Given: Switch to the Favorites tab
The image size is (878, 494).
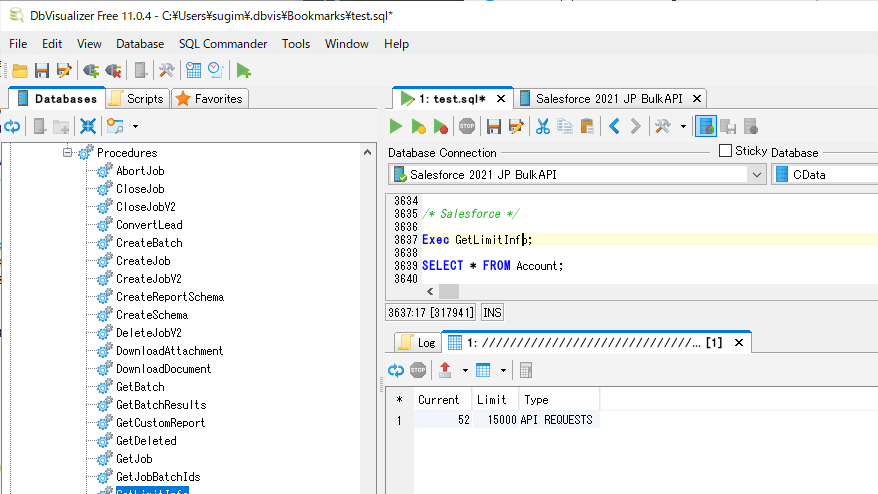Looking at the screenshot, I should (x=209, y=99).
